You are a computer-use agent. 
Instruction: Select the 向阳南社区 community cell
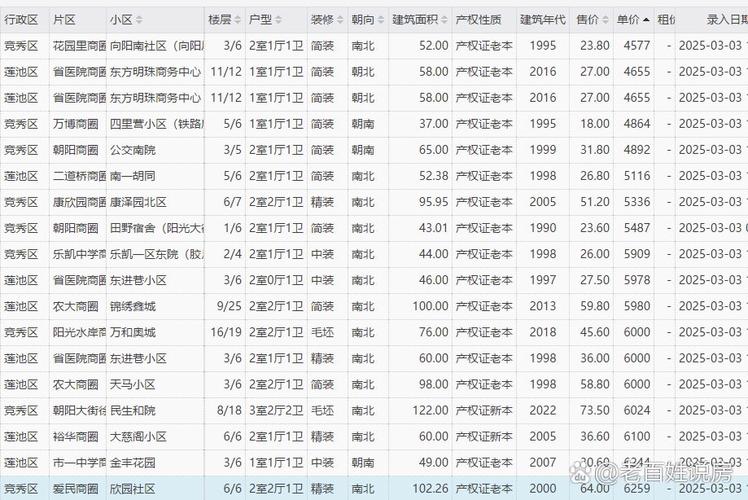tap(157, 46)
